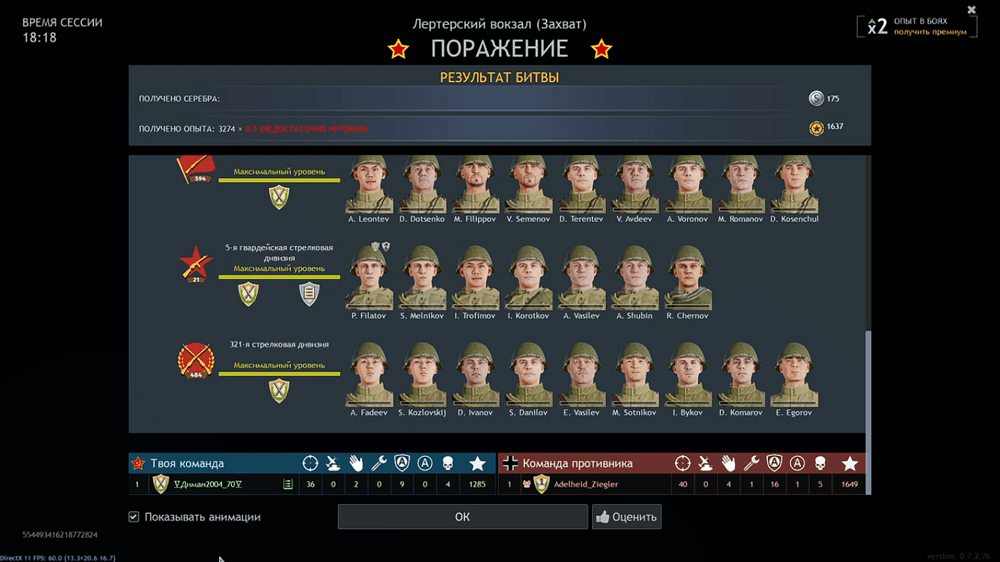Toggle the Показывать анимации checkbox
The image size is (1000, 562).
coord(133,517)
